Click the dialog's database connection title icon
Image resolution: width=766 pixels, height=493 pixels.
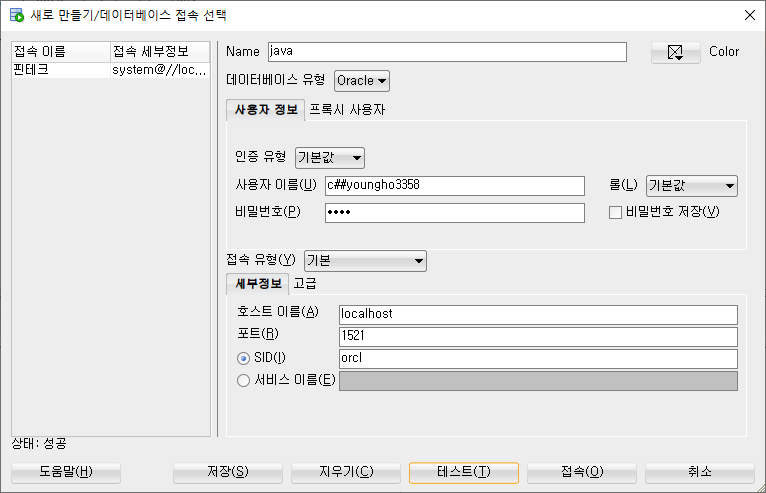17,15
